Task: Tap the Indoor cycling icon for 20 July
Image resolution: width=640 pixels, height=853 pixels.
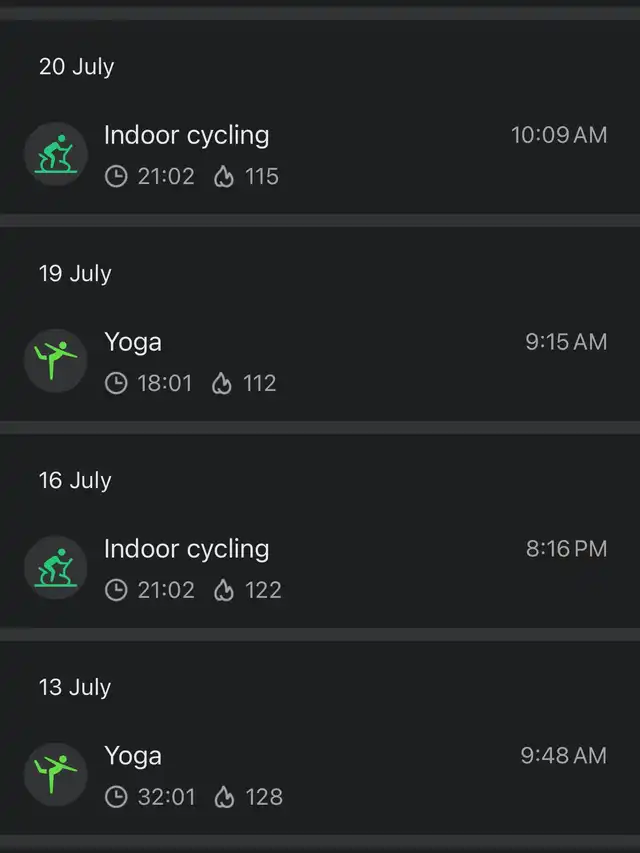Action: click(56, 154)
